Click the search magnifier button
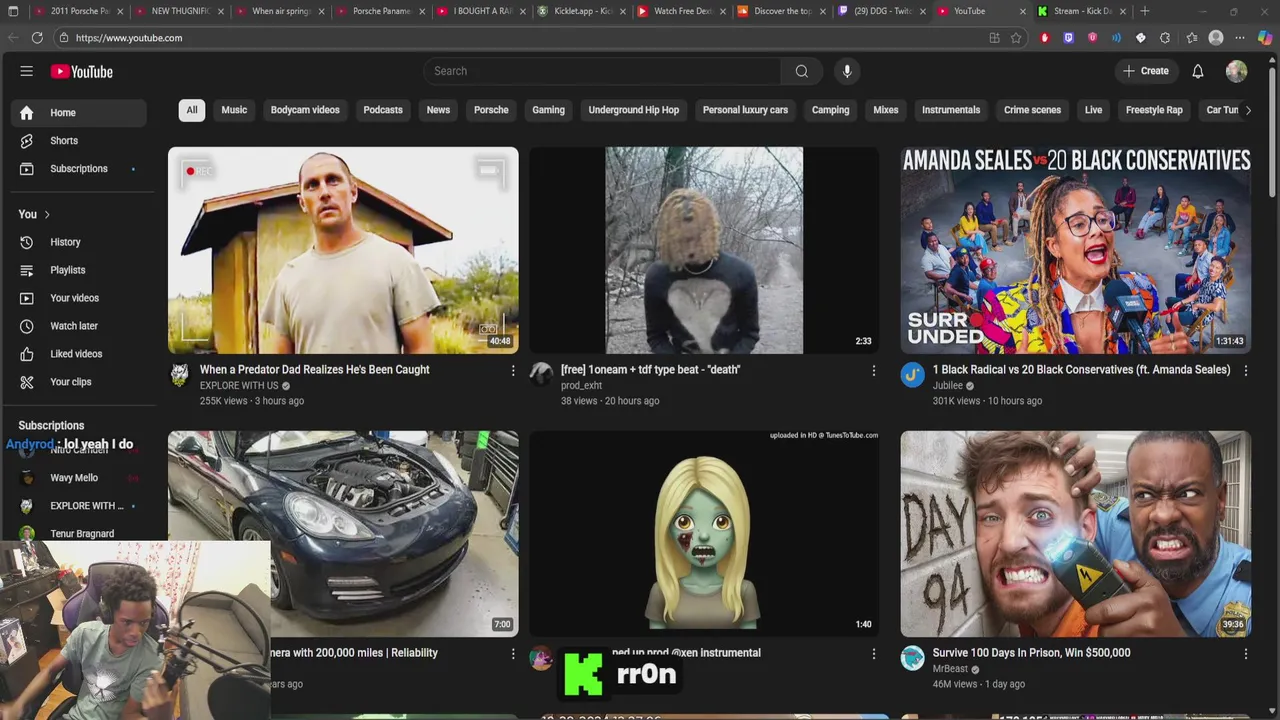1280x720 pixels. coord(801,71)
